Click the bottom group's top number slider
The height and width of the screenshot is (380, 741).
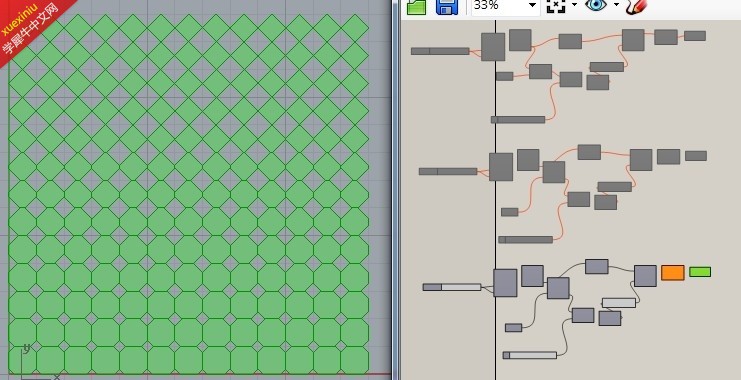click(452, 287)
